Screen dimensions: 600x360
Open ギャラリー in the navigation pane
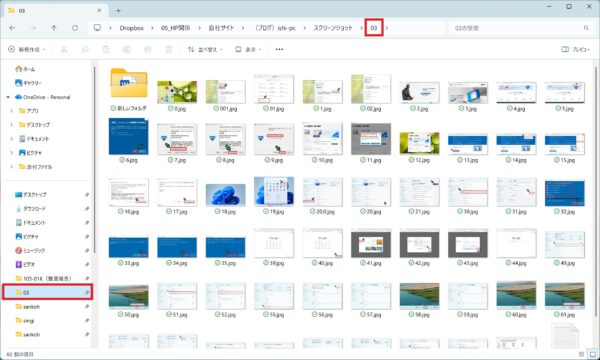click(28, 83)
